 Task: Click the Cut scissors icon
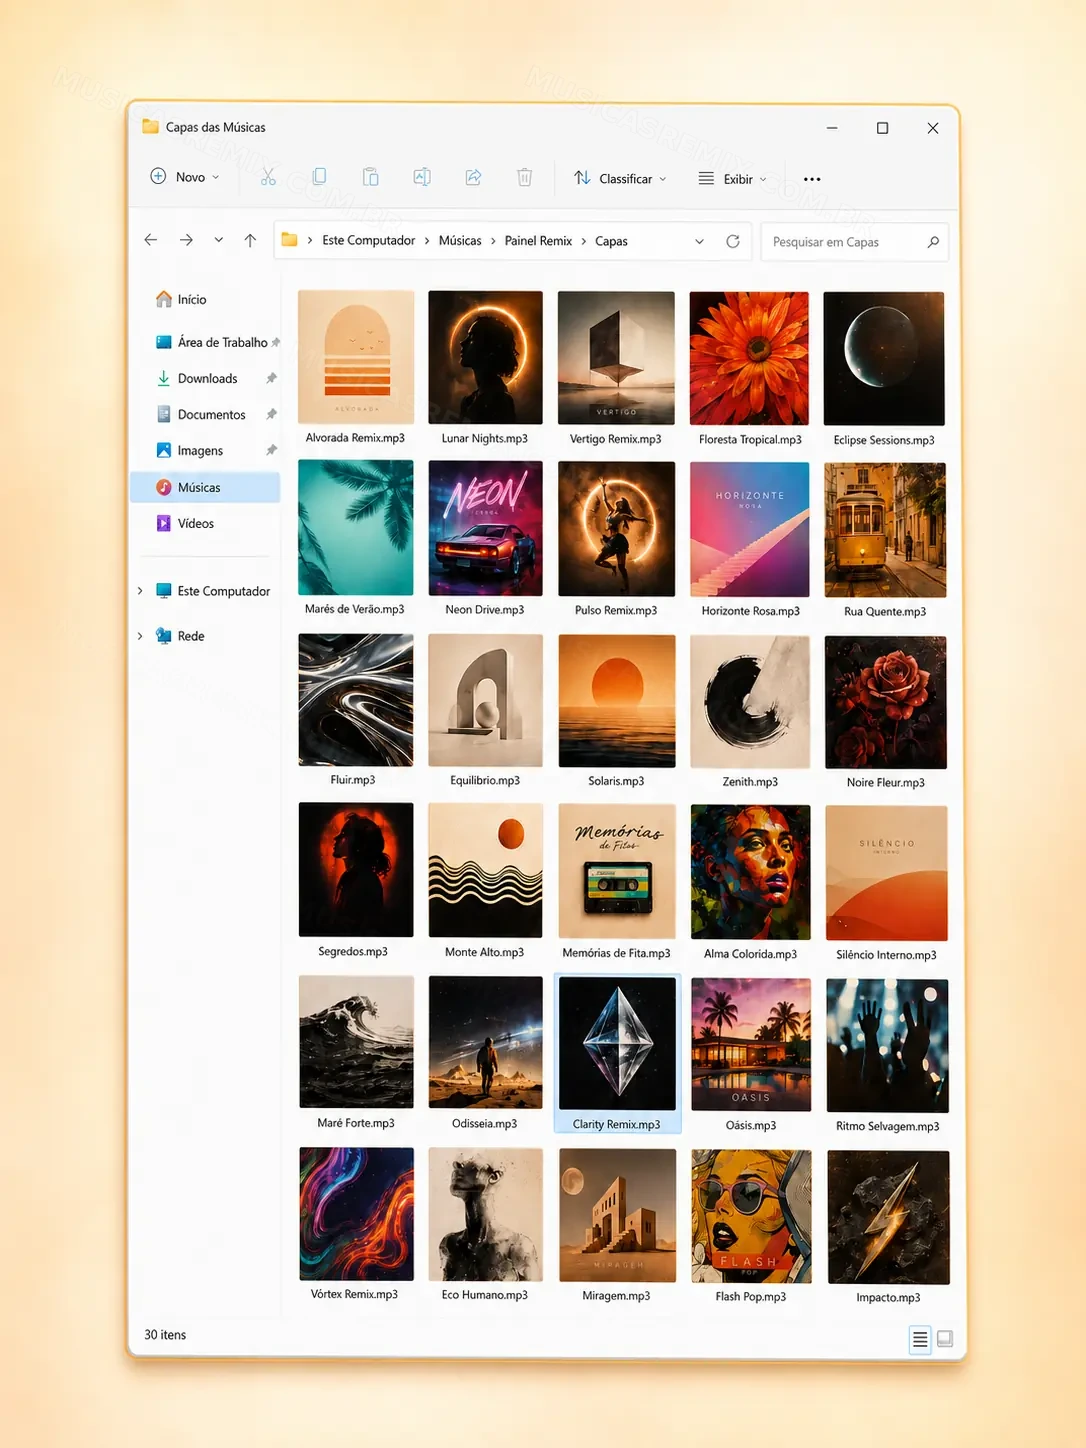(268, 177)
